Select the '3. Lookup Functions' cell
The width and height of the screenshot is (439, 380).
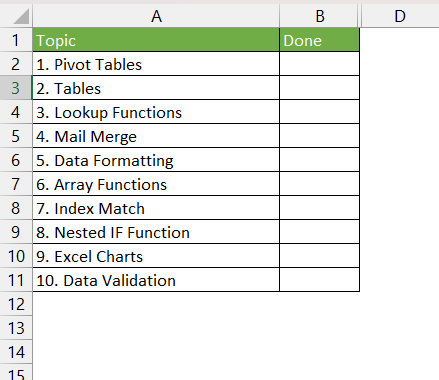pyautogui.click(x=156, y=112)
